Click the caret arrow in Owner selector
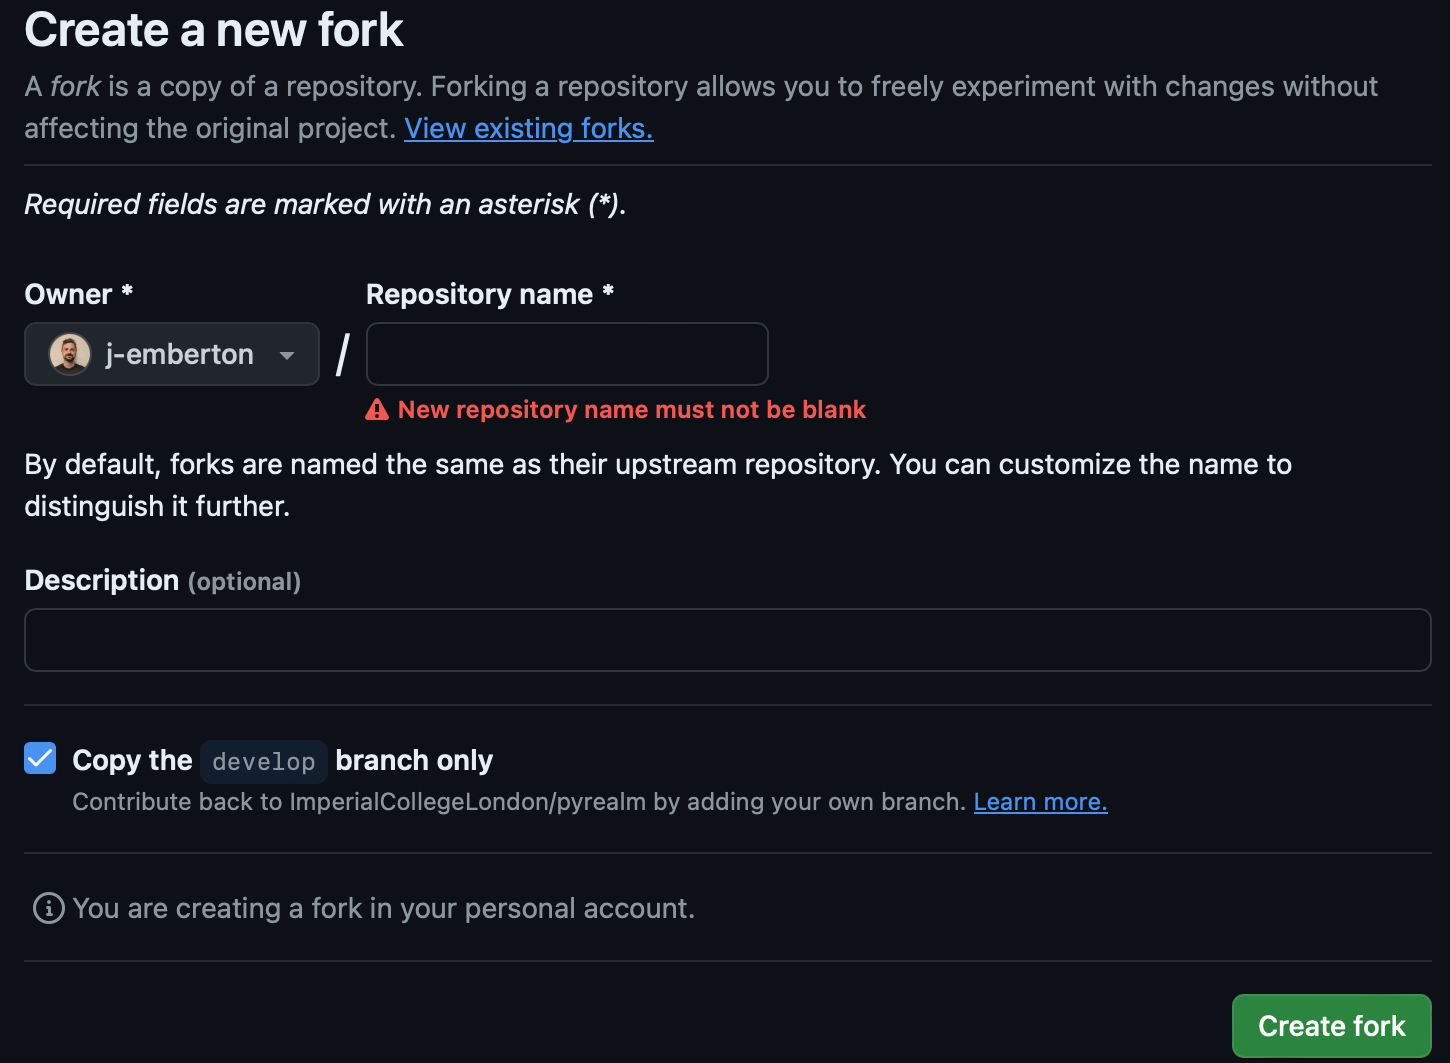 pos(287,355)
